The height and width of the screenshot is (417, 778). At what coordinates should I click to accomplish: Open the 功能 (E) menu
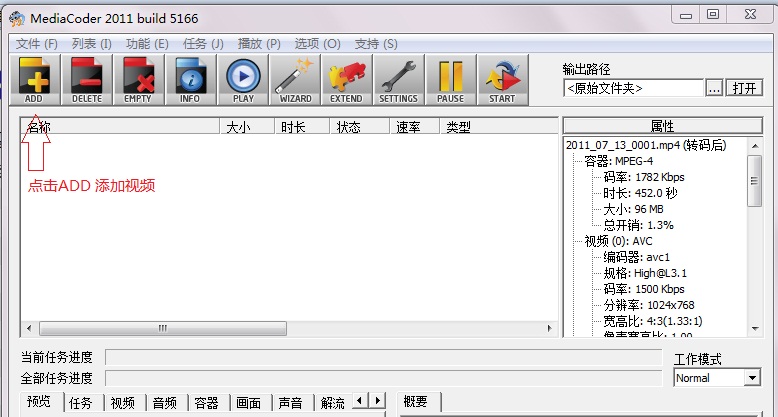(147, 44)
